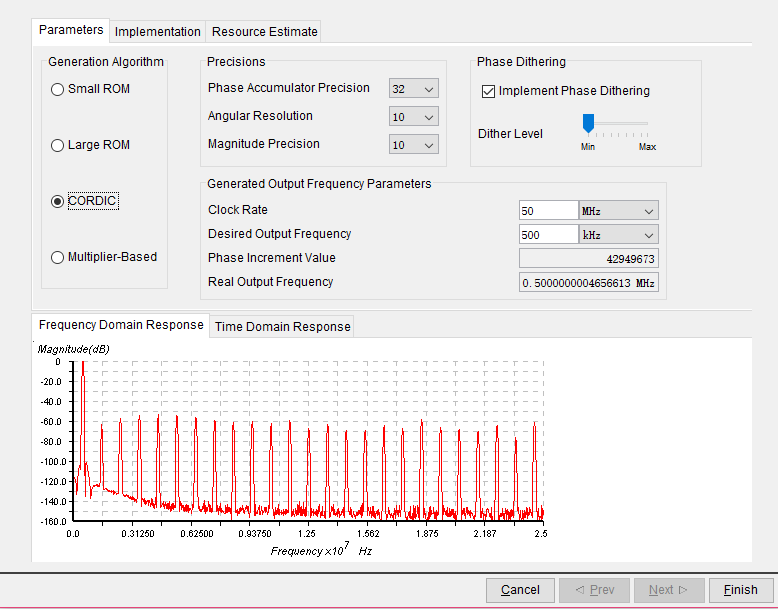
Task: Show the Time Domain Response tab
Action: point(282,326)
